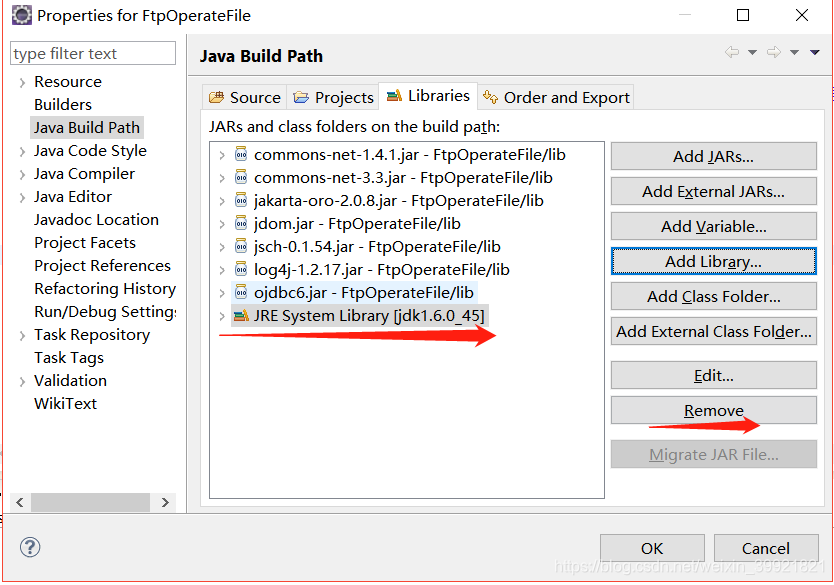Click the type filter text field
The image size is (834, 585).
[x=93, y=53]
